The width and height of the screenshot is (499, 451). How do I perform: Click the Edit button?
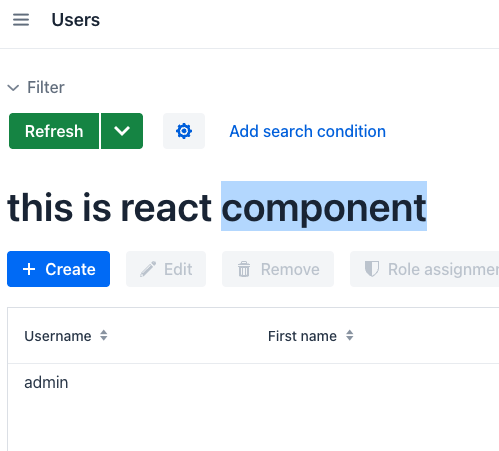tap(166, 269)
